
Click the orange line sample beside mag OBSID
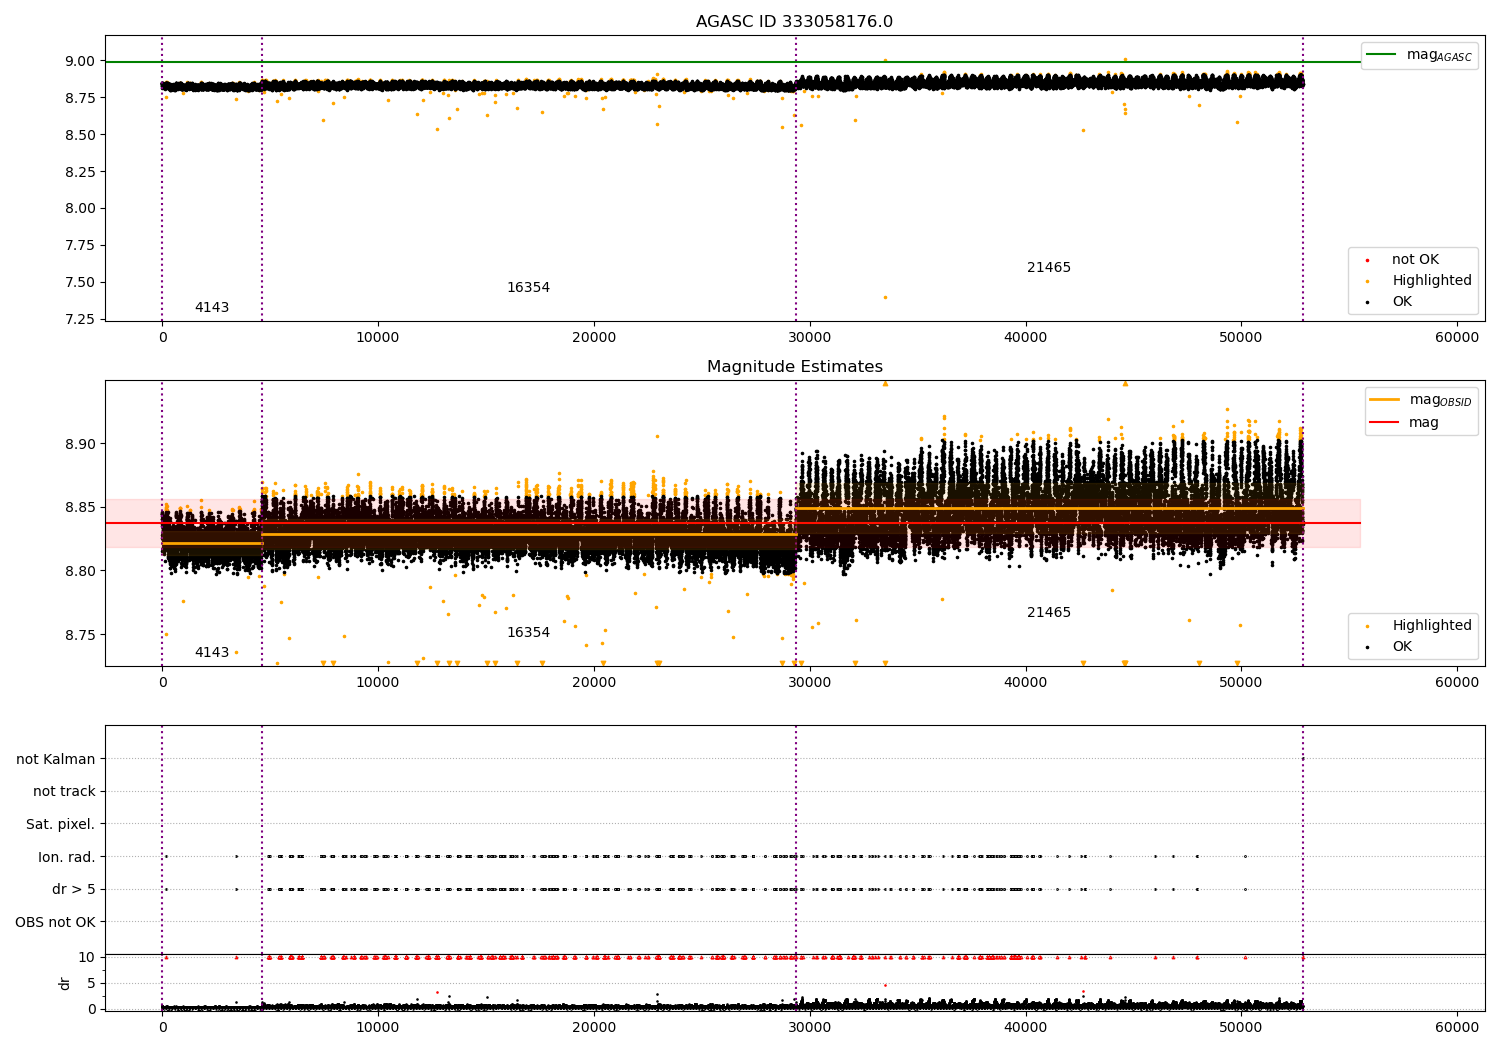1384,399
